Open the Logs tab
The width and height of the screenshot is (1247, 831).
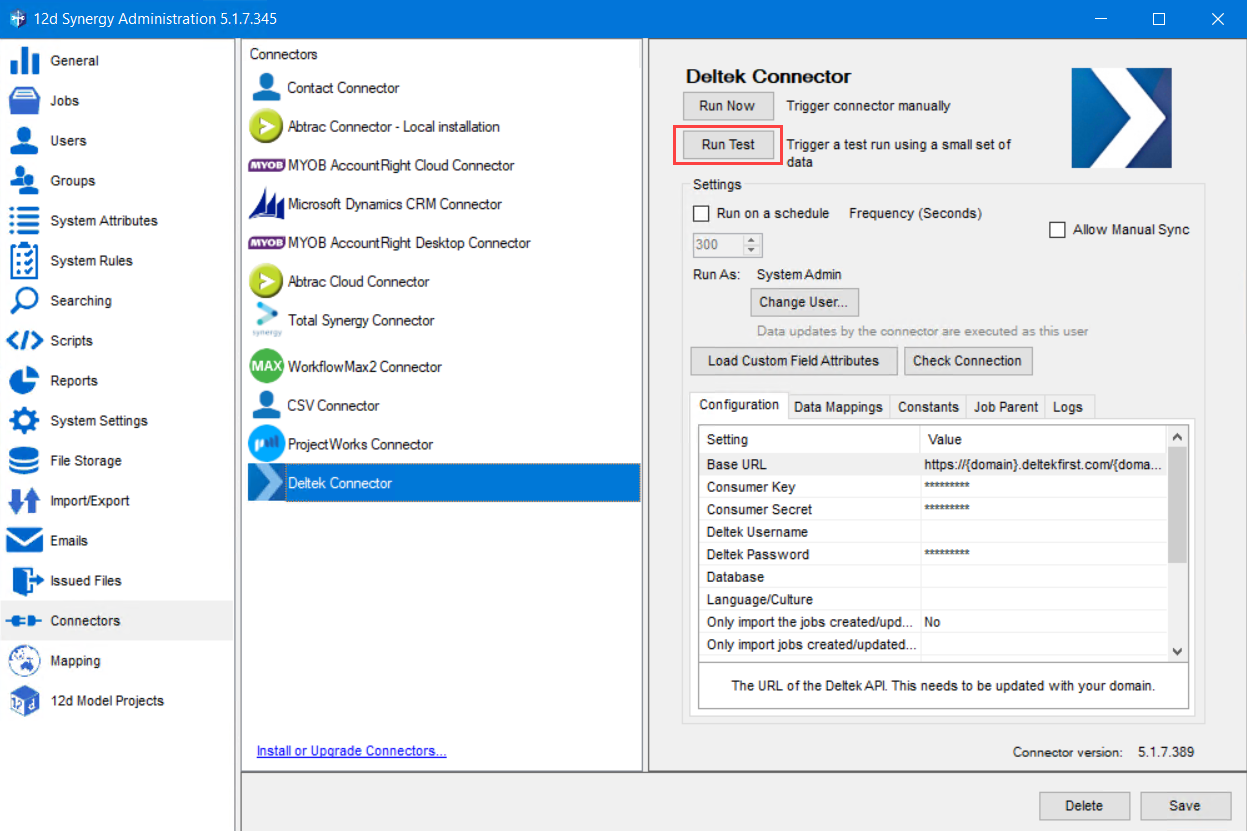[1067, 407]
